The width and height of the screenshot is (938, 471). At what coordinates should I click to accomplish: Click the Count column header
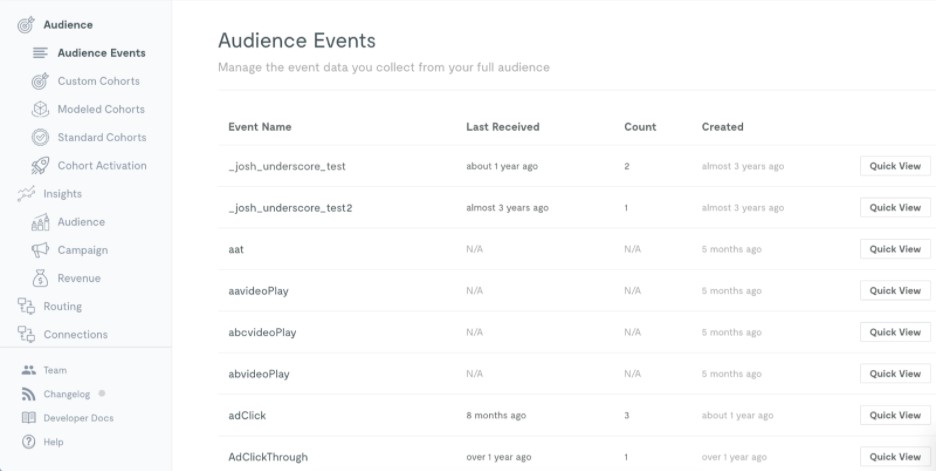pyautogui.click(x=640, y=127)
